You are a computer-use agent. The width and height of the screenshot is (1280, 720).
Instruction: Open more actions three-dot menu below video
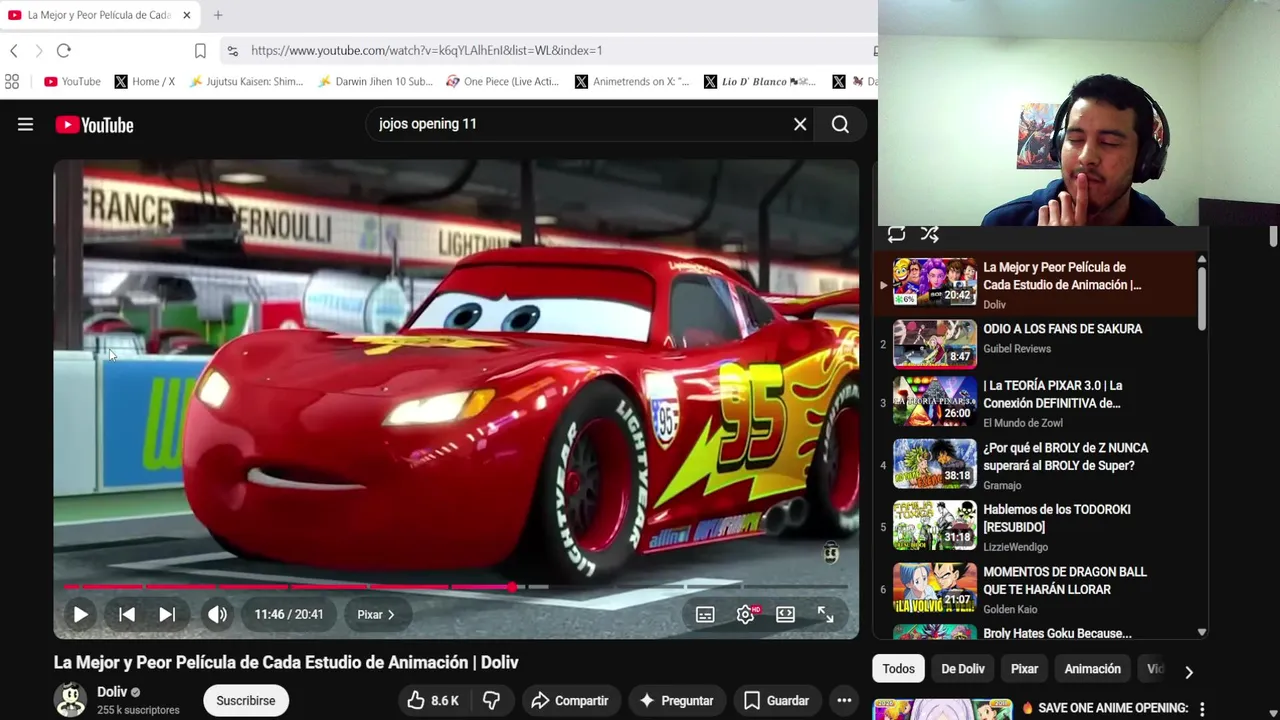[x=844, y=700]
